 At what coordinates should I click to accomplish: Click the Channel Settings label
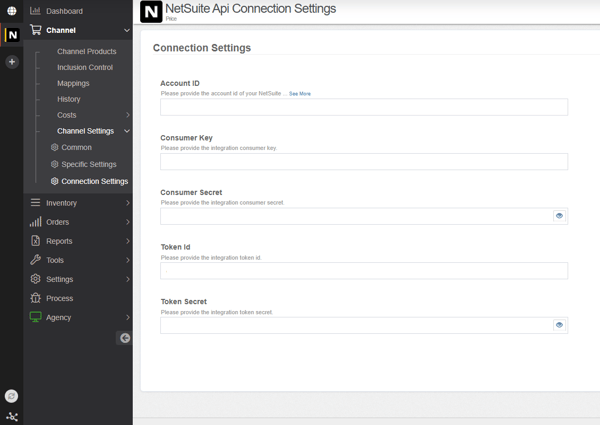click(85, 131)
